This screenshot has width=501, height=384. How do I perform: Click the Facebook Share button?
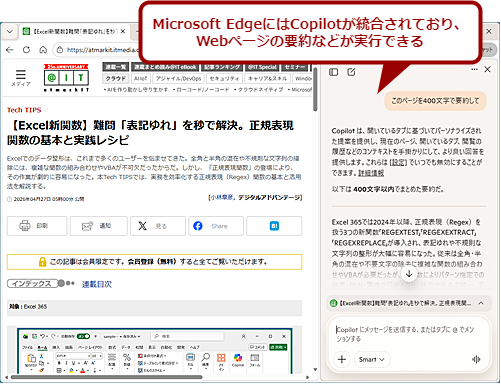tap(216, 226)
